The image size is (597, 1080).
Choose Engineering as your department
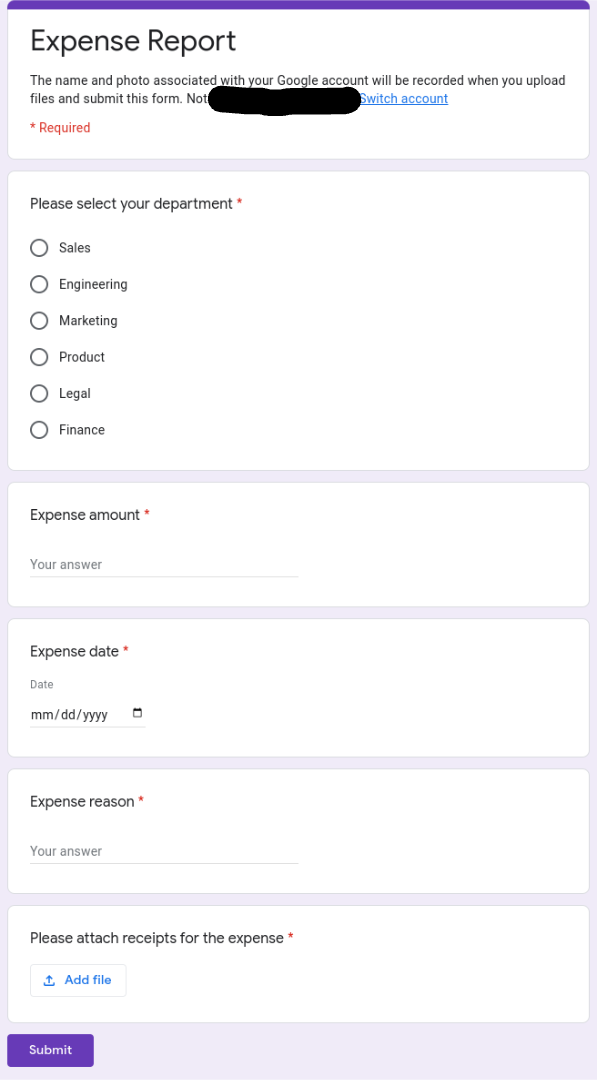39,284
